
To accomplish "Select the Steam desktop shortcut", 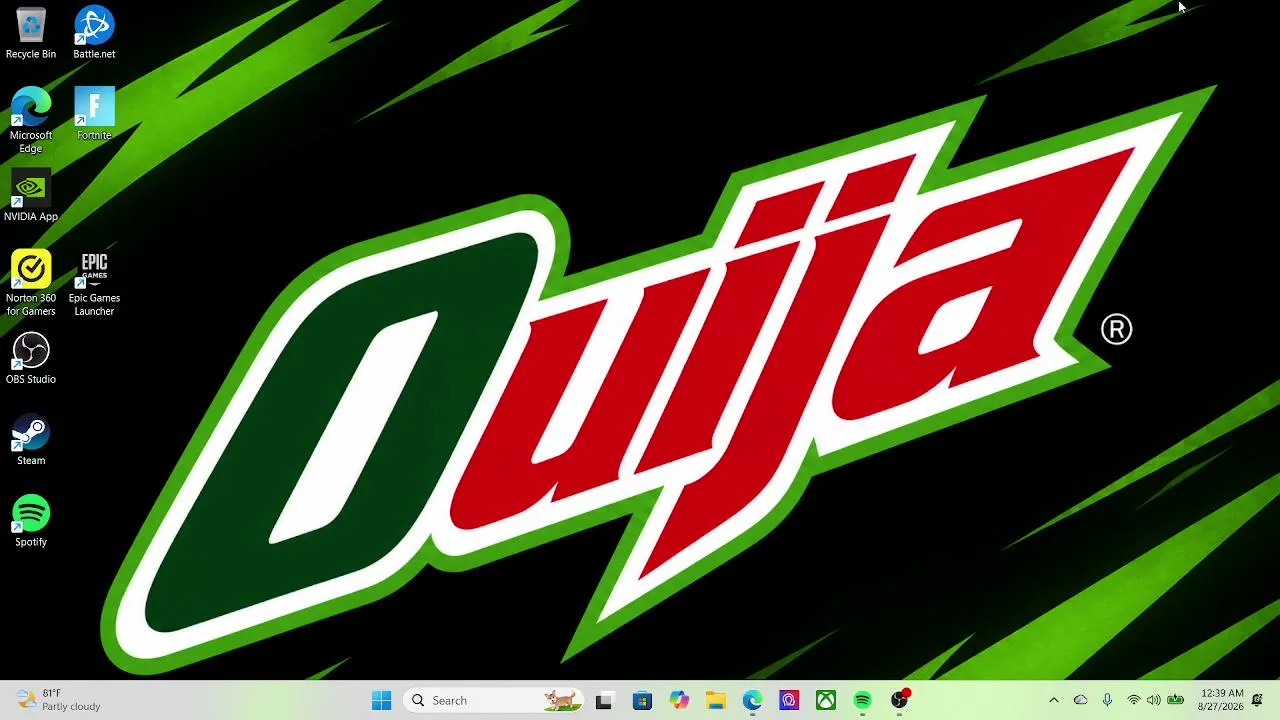I will click(x=31, y=440).
